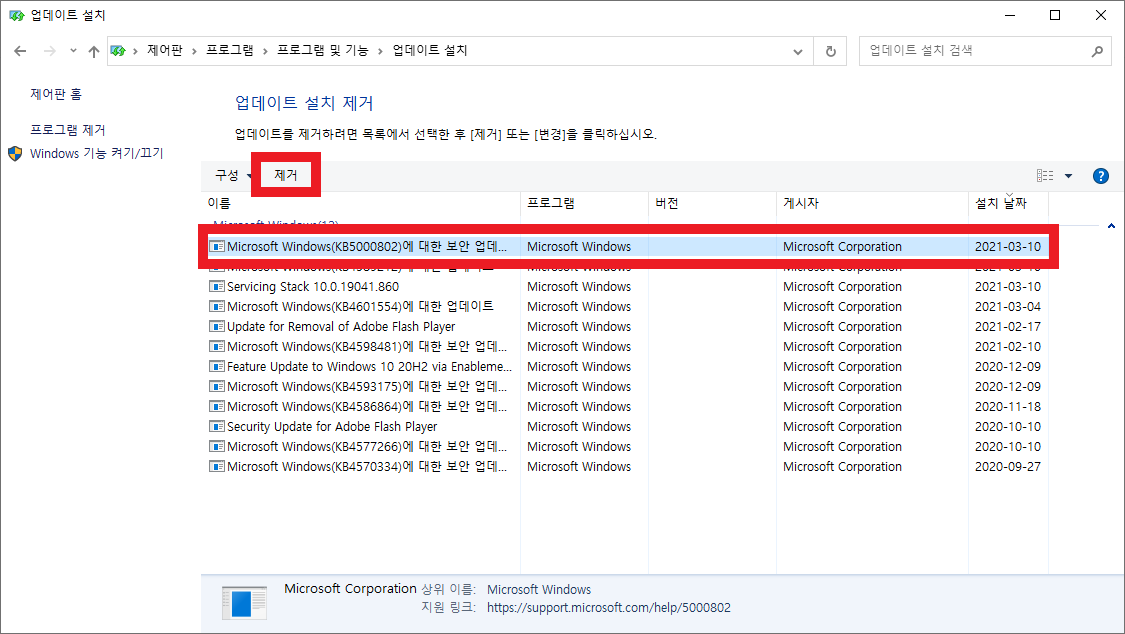The image size is (1125, 634).
Task: Select KB4586864 security update row
Action: tap(628, 407)
